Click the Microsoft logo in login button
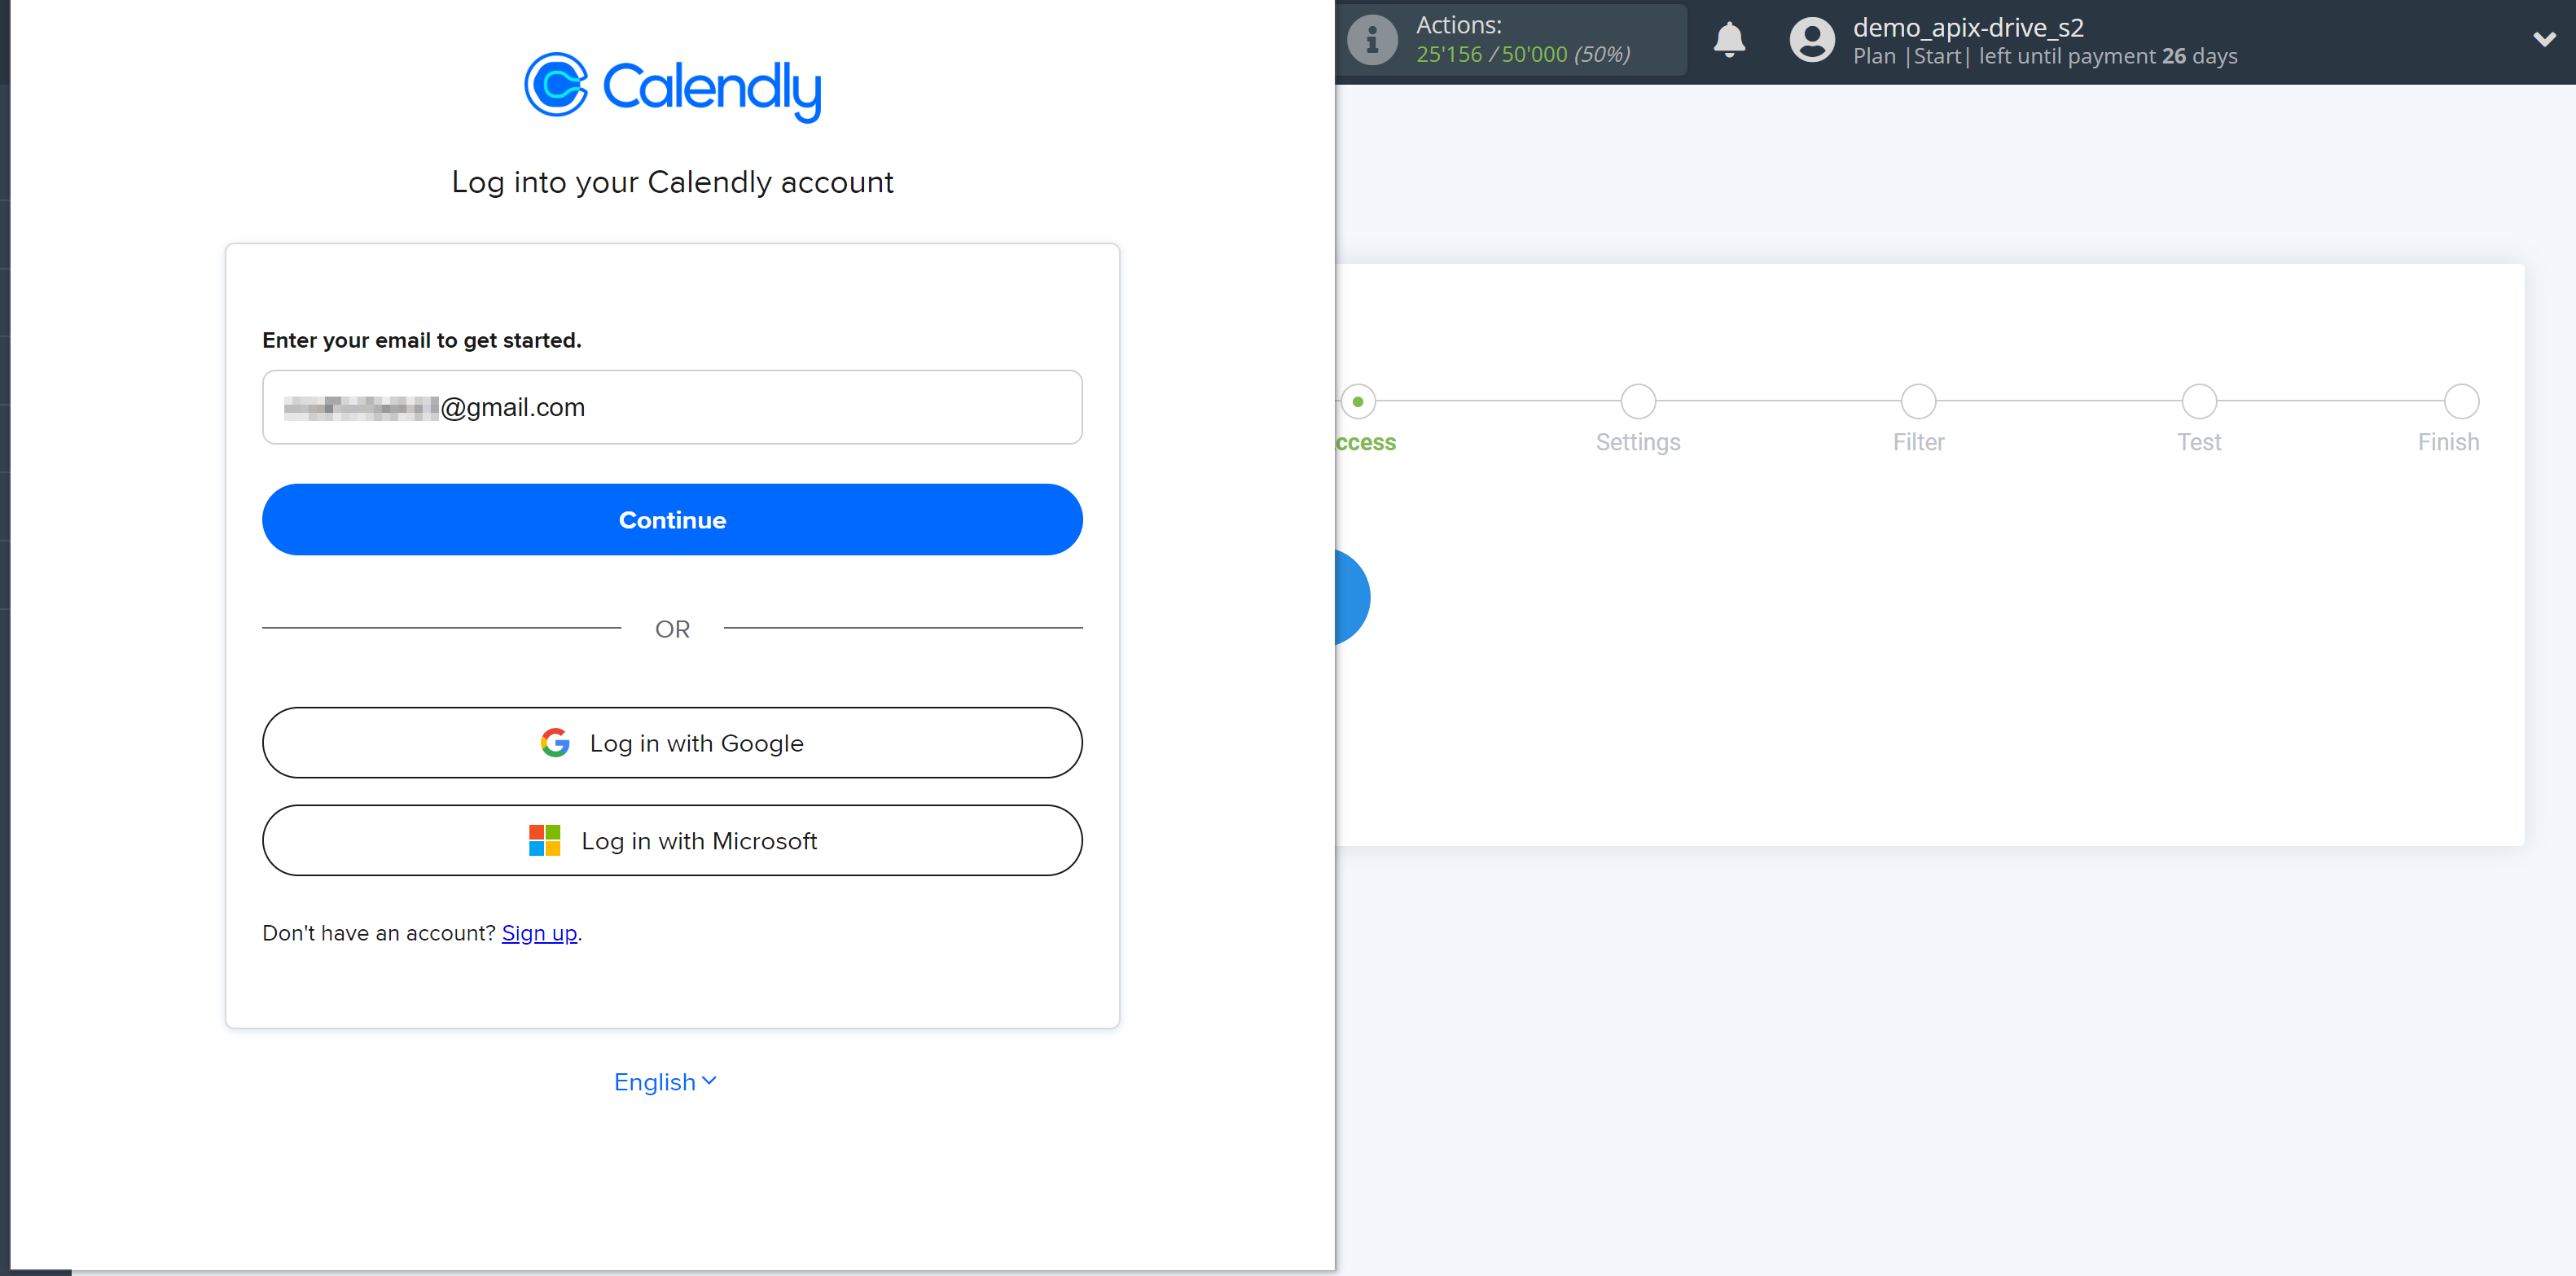This screenshot has height=1276, width=2576. click(x=551, y=840)
